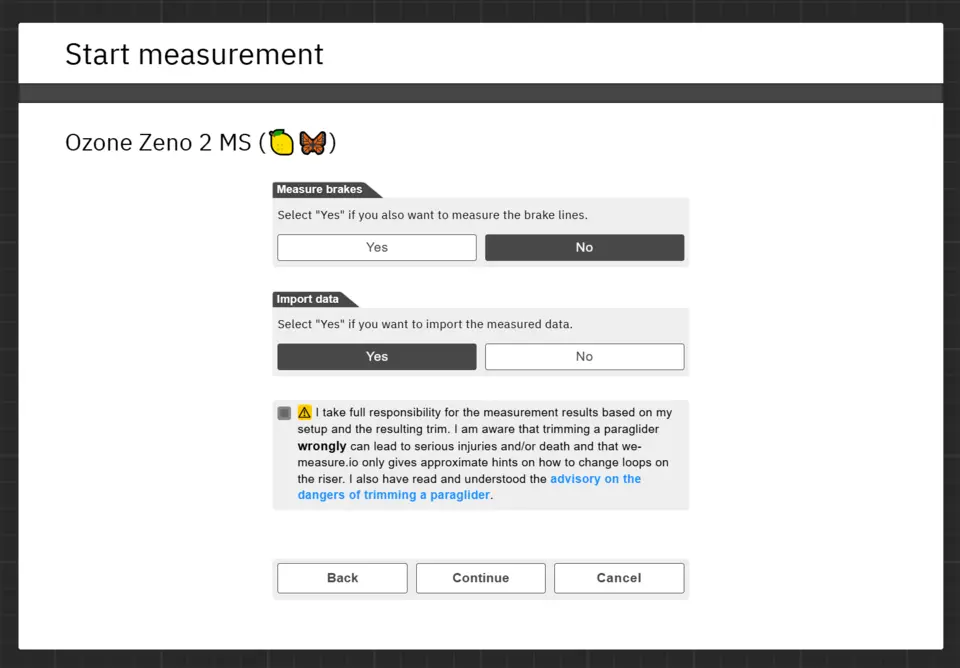
Task: Click the Back button
Action: (x=342, y=578)
